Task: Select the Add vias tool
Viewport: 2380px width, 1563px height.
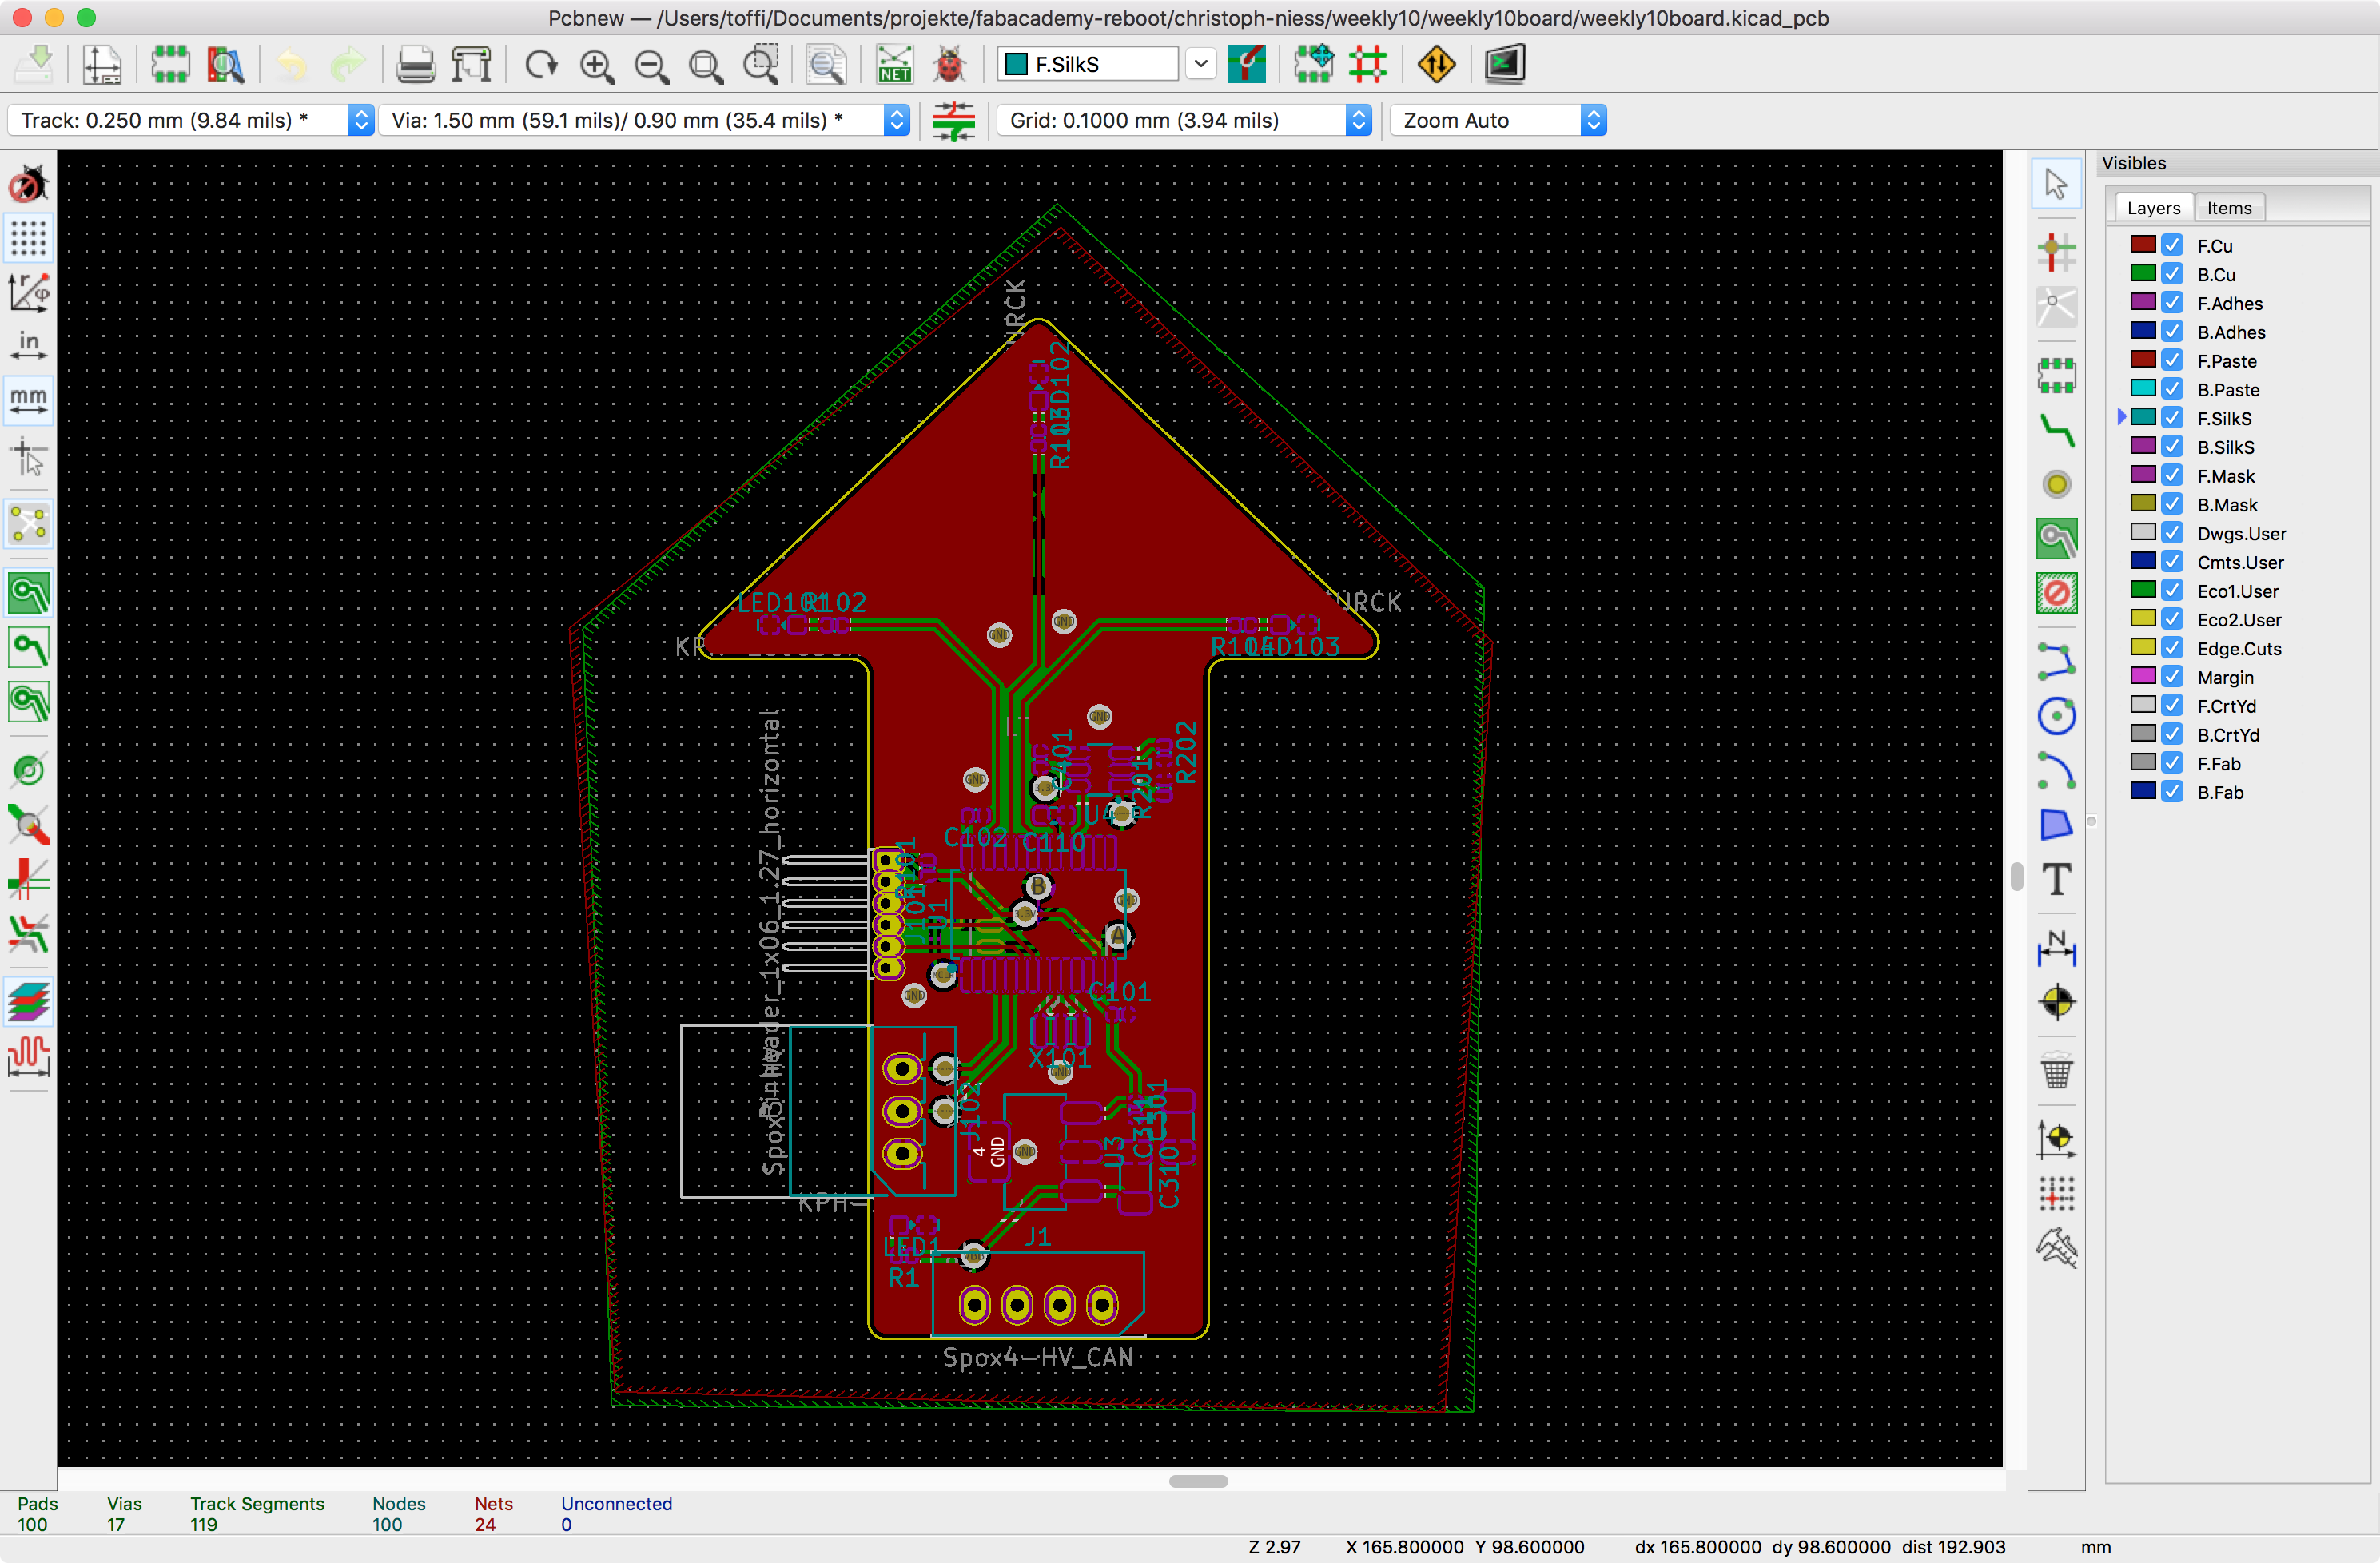Action: [2056, 485]
